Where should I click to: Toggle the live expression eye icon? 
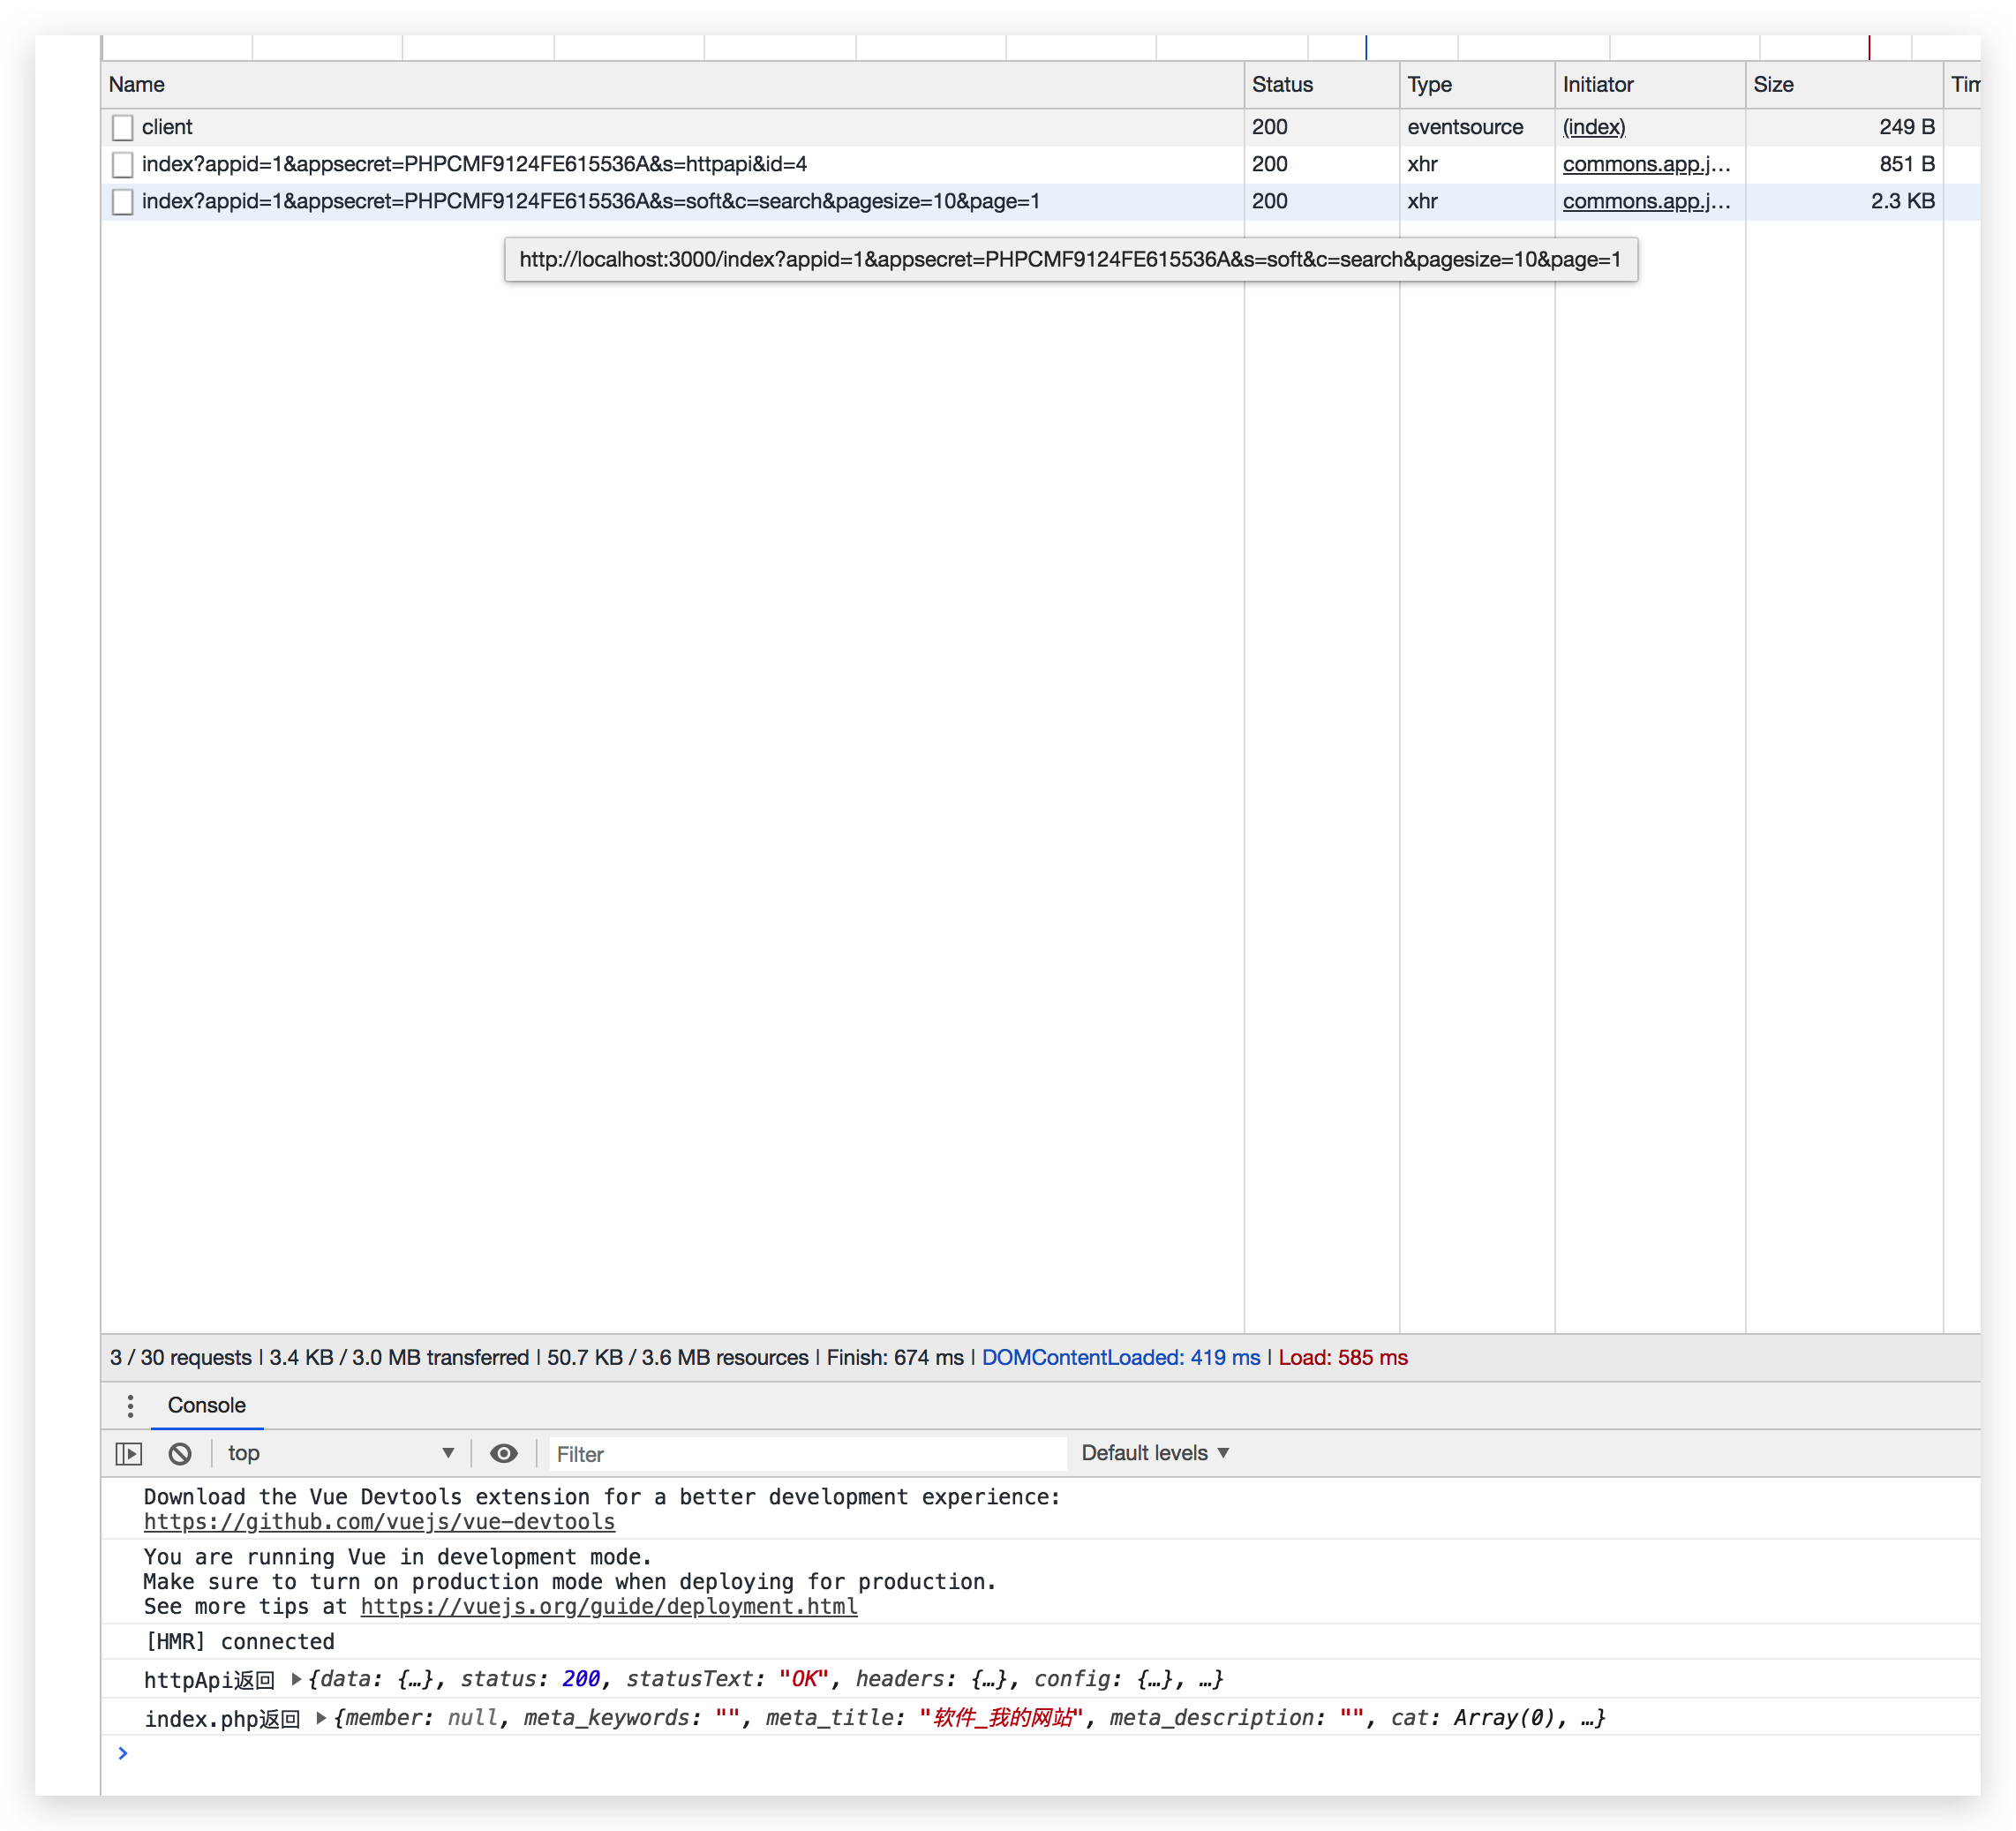pos(504,1453)
